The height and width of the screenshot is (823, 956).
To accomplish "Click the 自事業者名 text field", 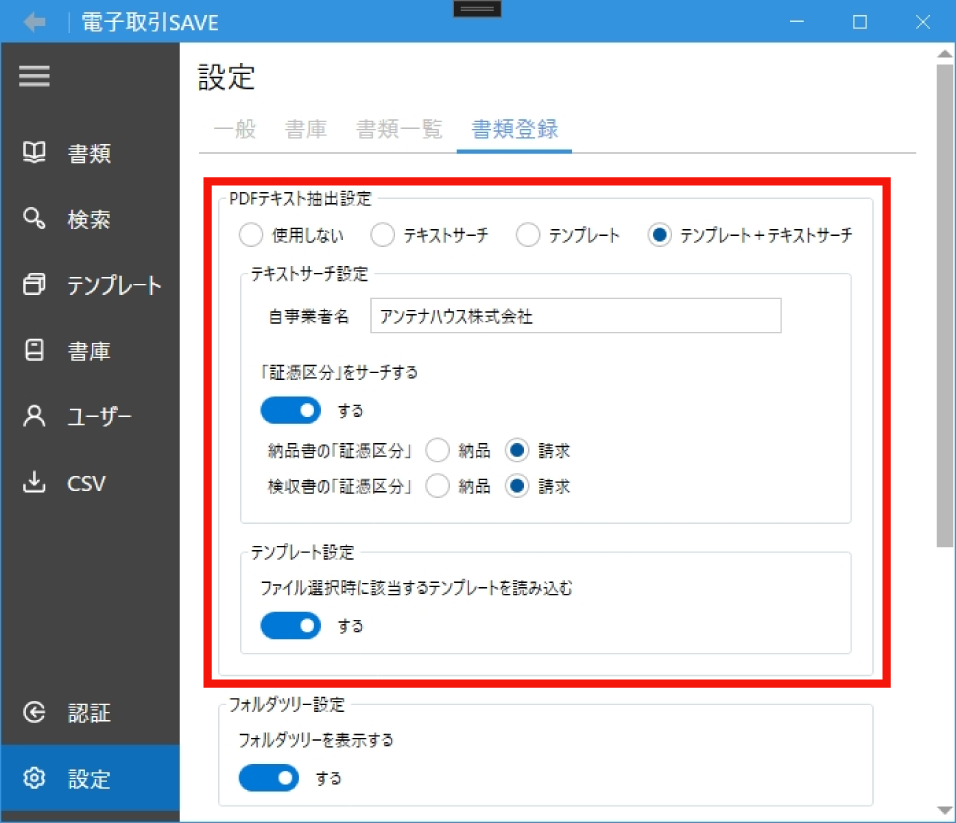I will tap(575, 316).
